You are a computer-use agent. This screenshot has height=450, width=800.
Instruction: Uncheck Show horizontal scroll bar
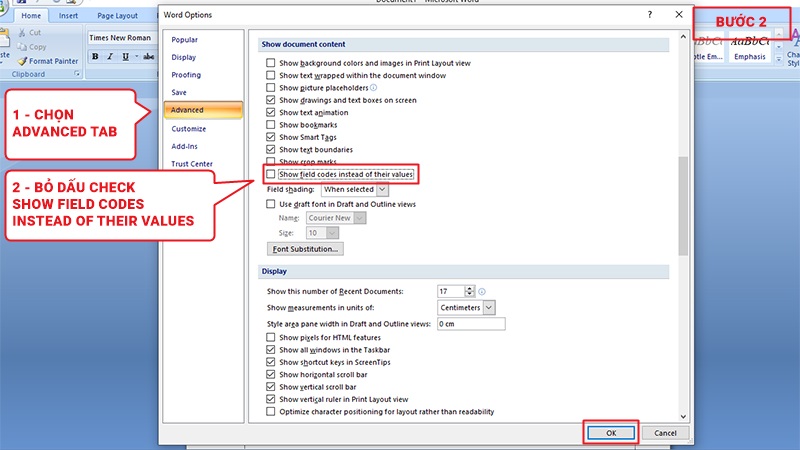pos(270,374)
